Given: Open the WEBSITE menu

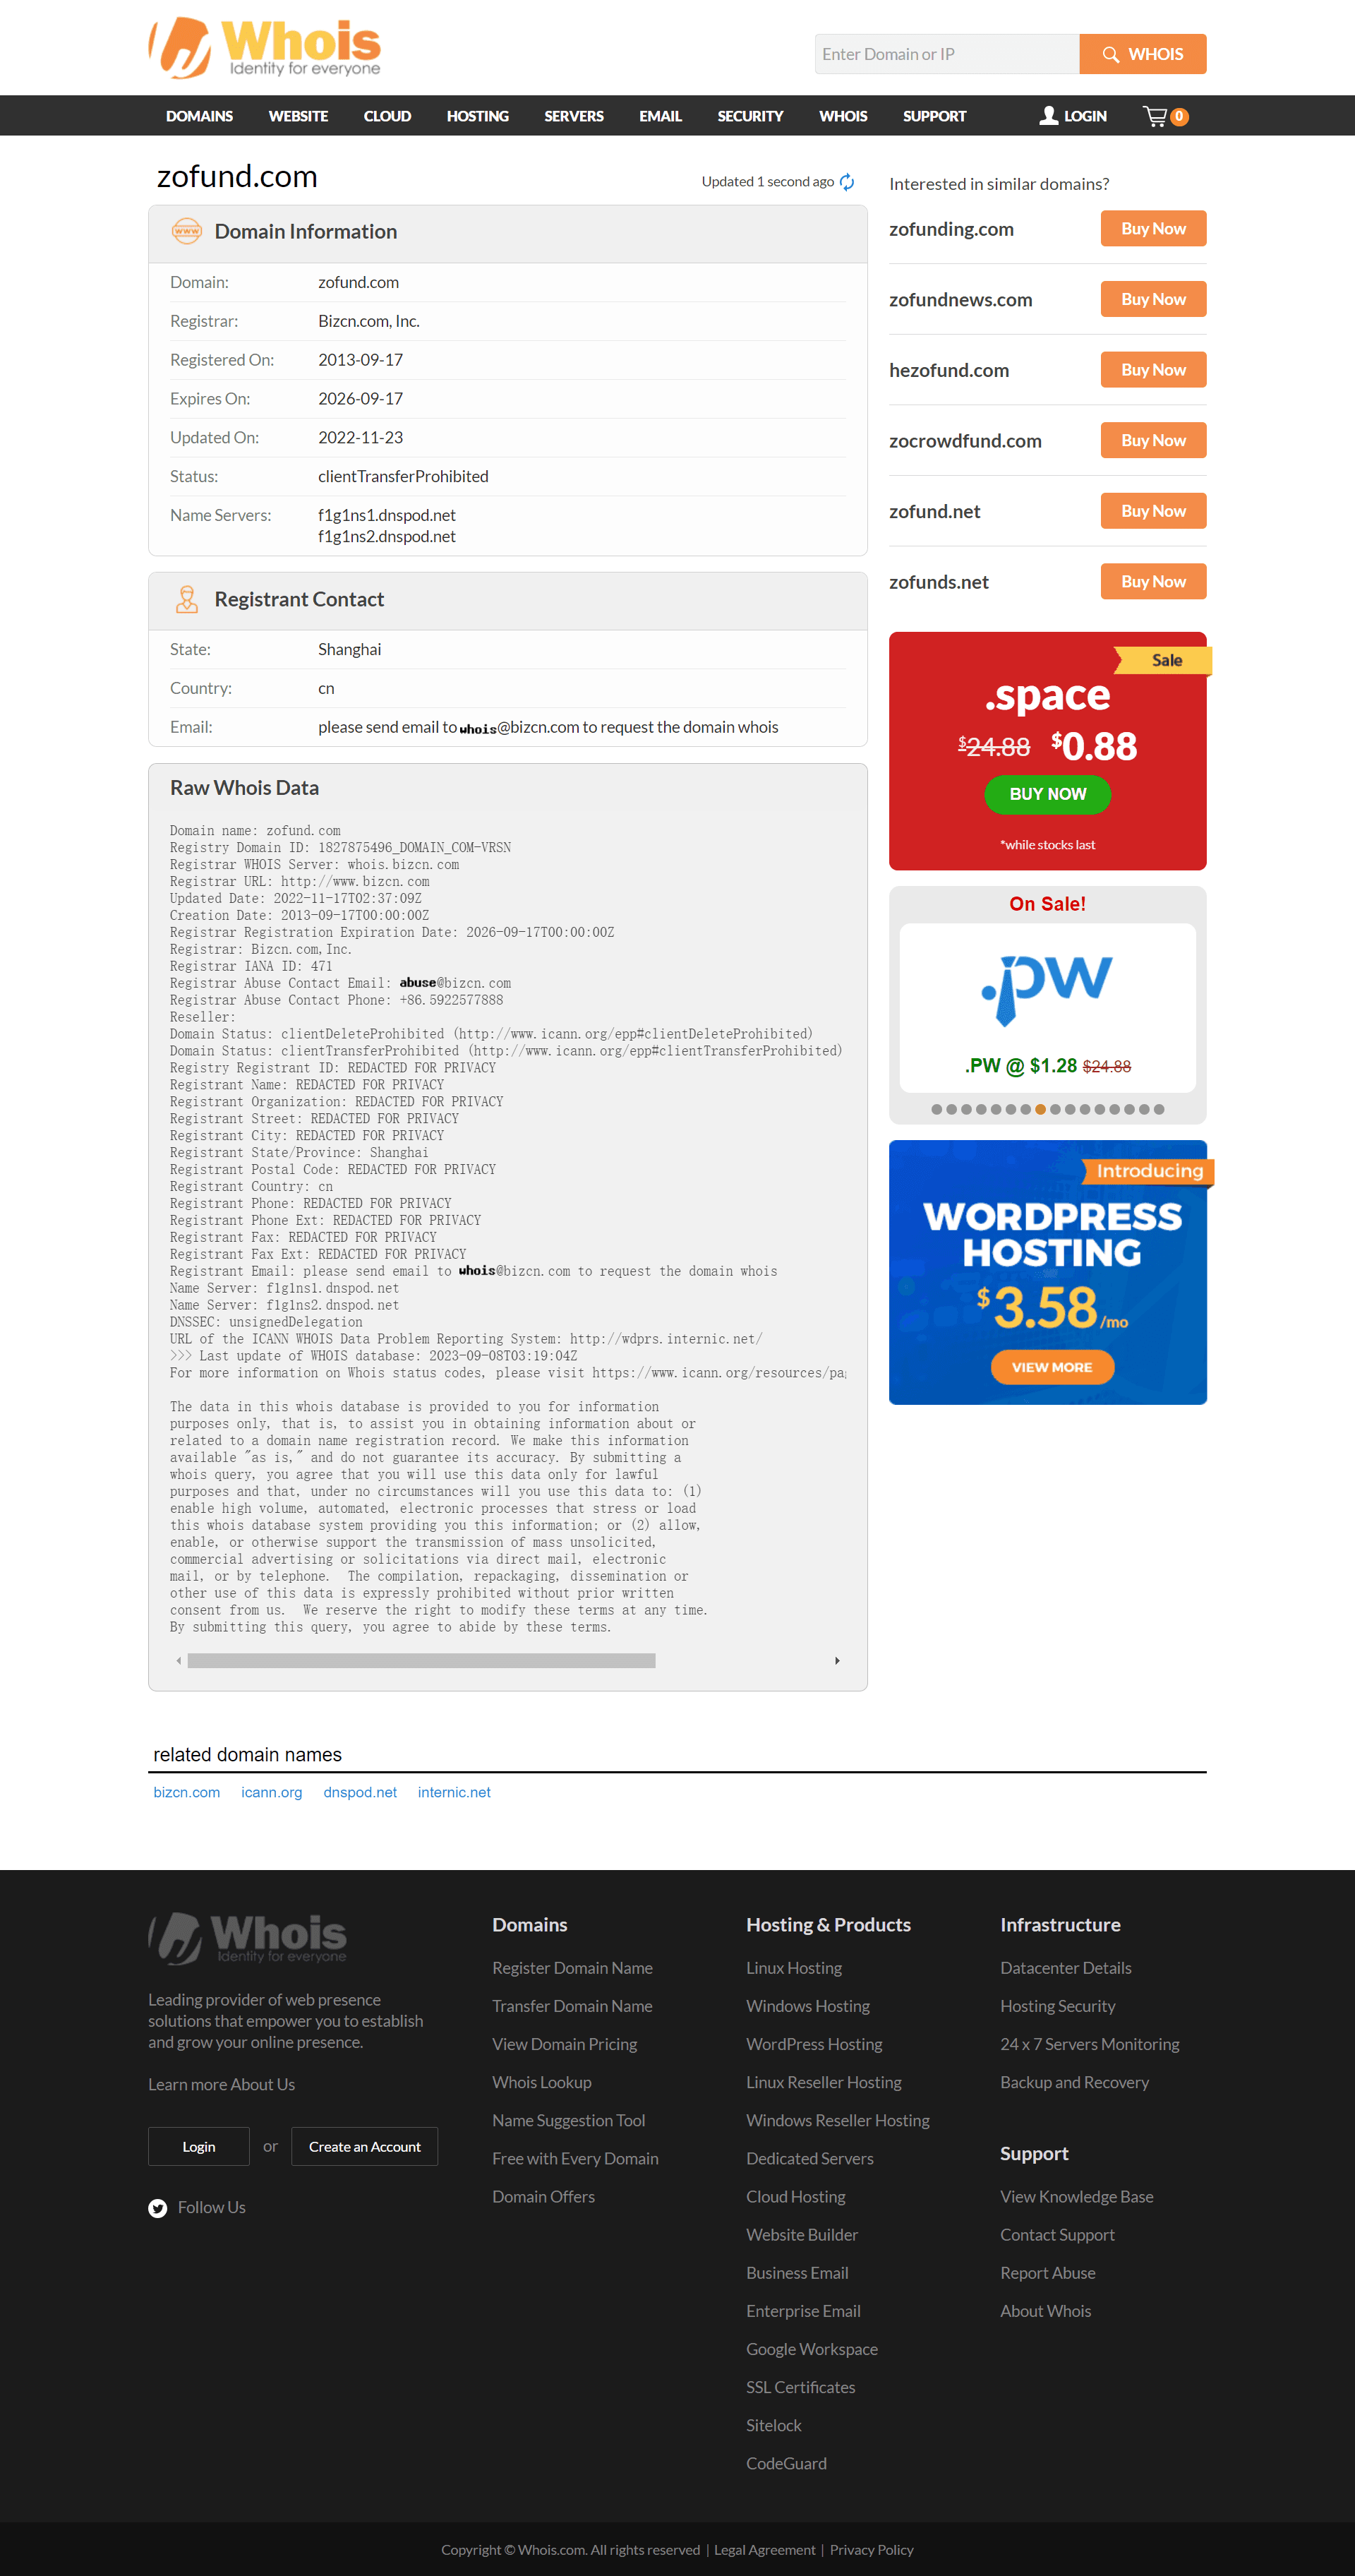Looking at the screenshot, I should click(298, 116).
